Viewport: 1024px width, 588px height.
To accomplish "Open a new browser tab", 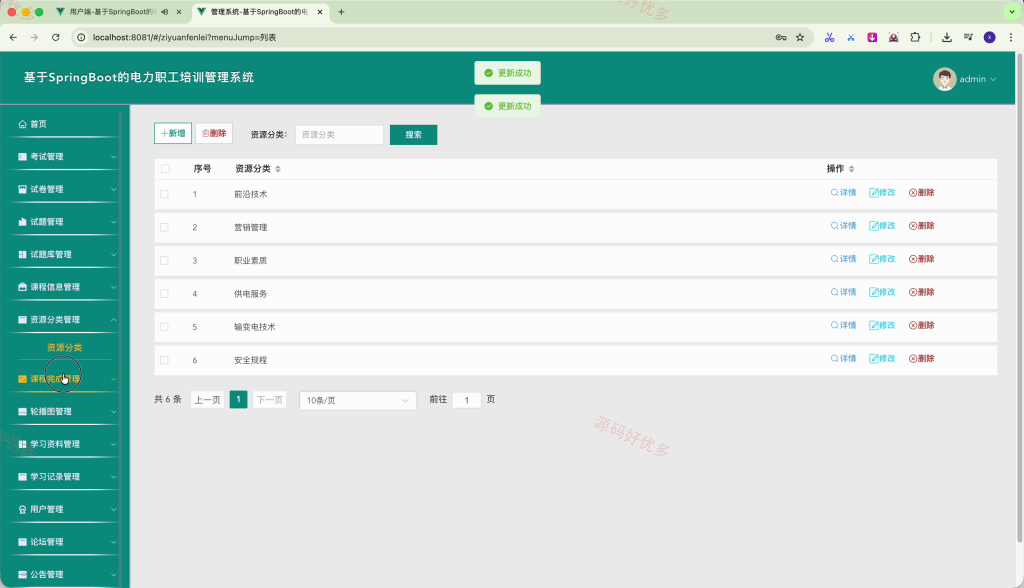I will (x=341, y=12).
